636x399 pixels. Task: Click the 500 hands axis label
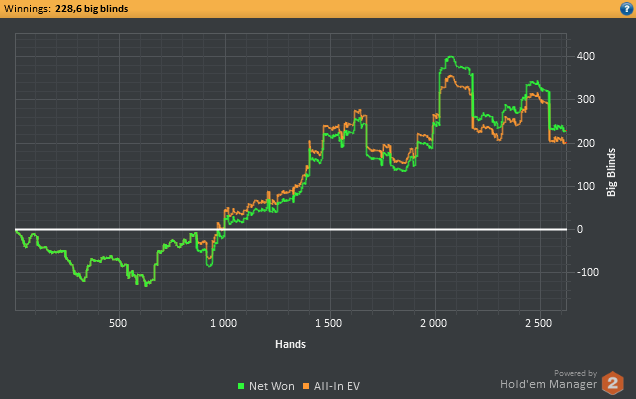point(118,323)
